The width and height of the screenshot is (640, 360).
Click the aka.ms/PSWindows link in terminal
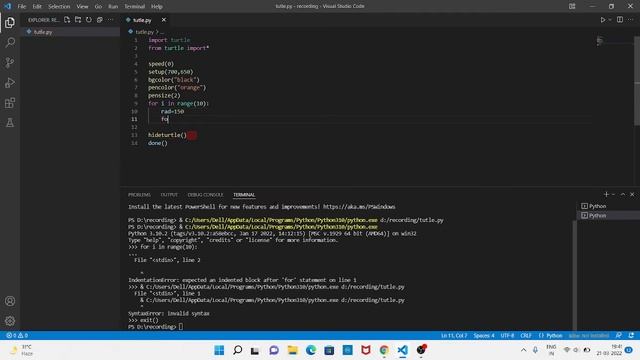[359, 207]
